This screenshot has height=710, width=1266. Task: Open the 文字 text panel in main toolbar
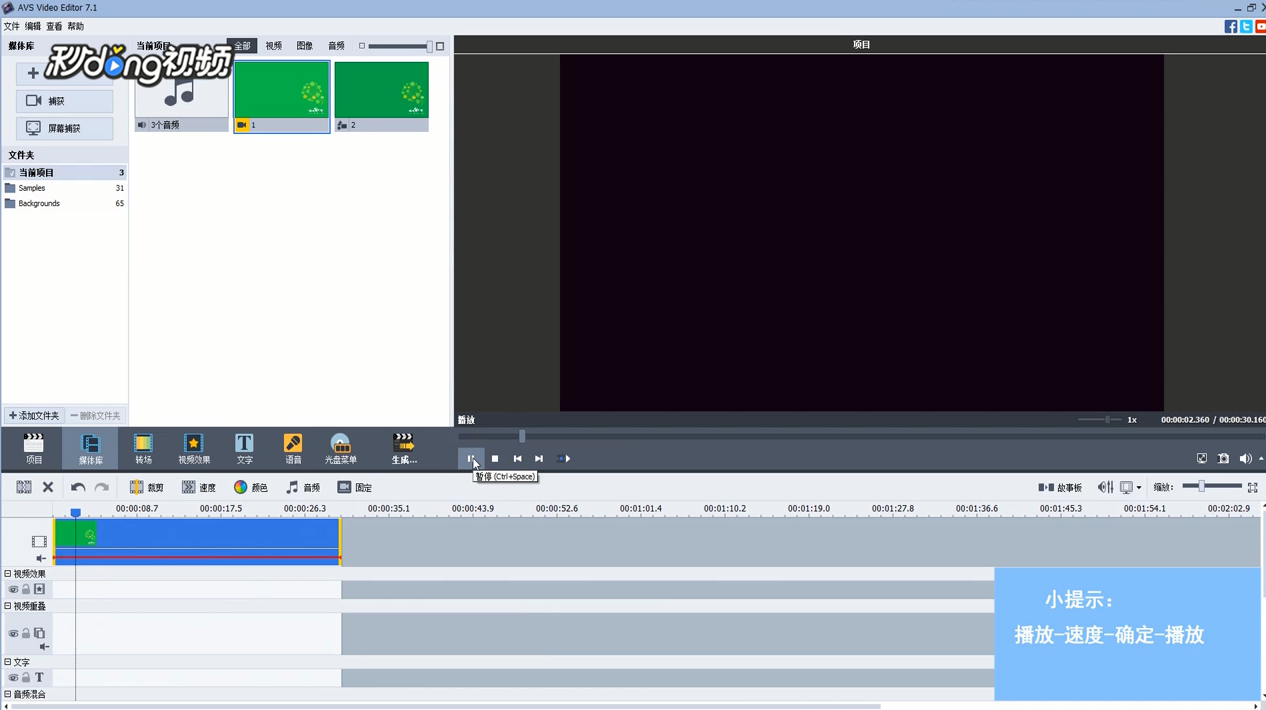(x=244, y=448)
